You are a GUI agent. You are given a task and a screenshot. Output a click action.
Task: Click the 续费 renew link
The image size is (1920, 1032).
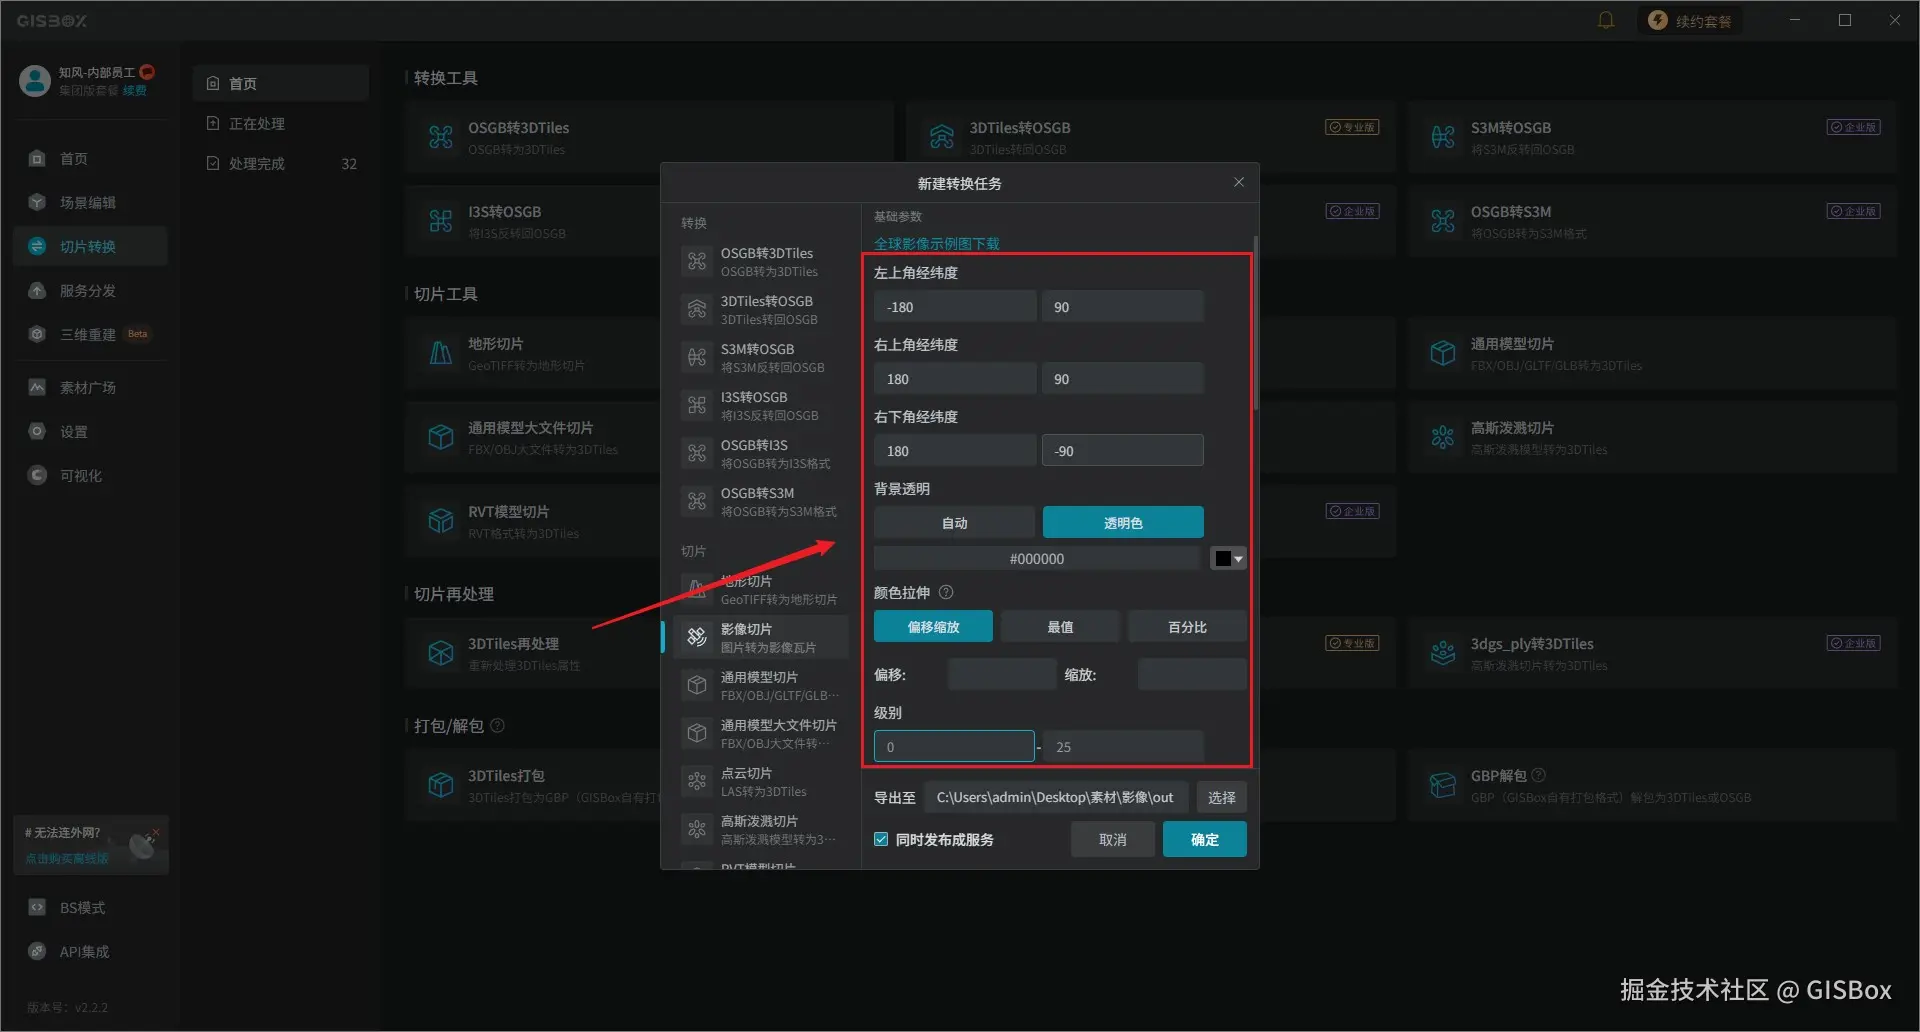(x=135, y=90)
